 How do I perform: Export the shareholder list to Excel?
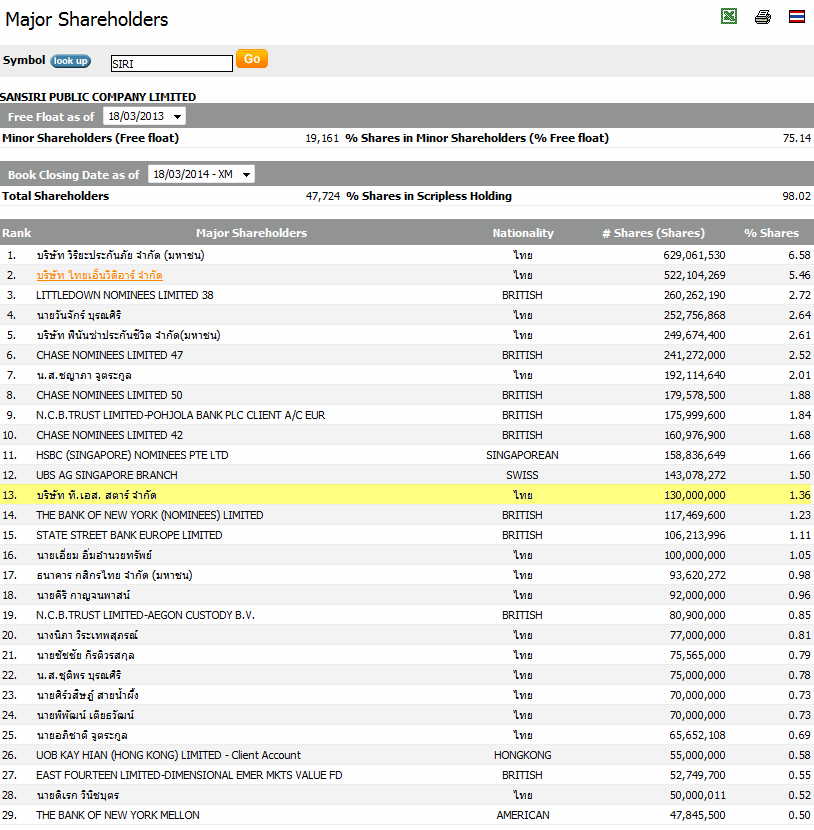pos(729,16)
